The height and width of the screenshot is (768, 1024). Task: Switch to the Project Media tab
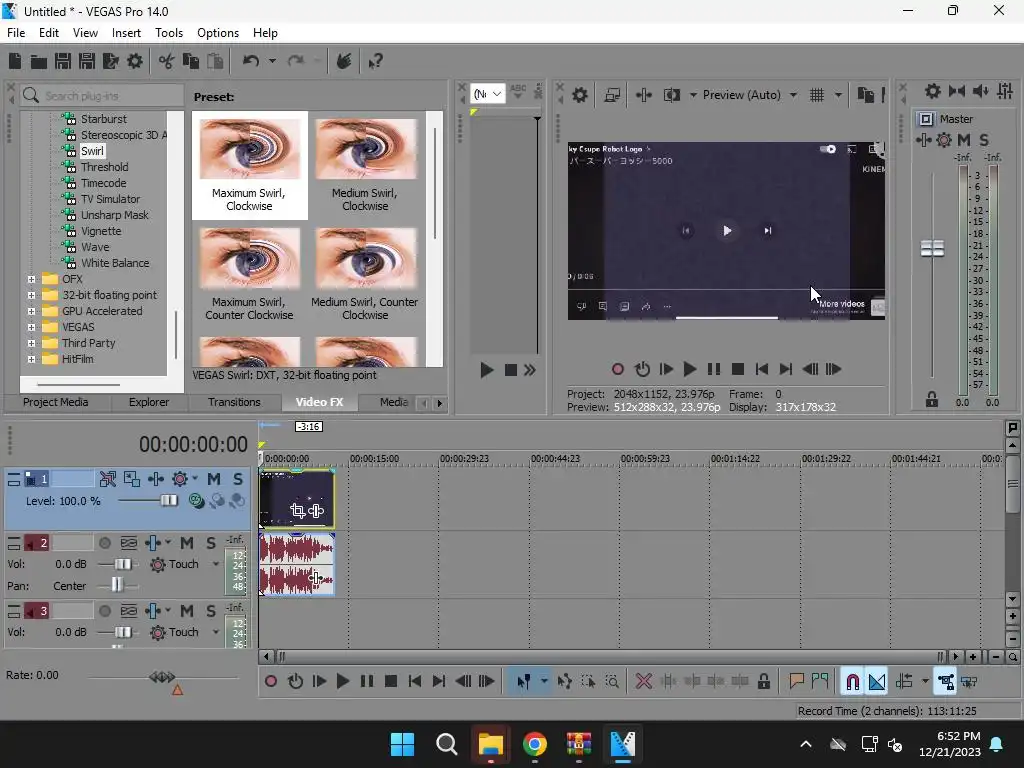point(56,402)
